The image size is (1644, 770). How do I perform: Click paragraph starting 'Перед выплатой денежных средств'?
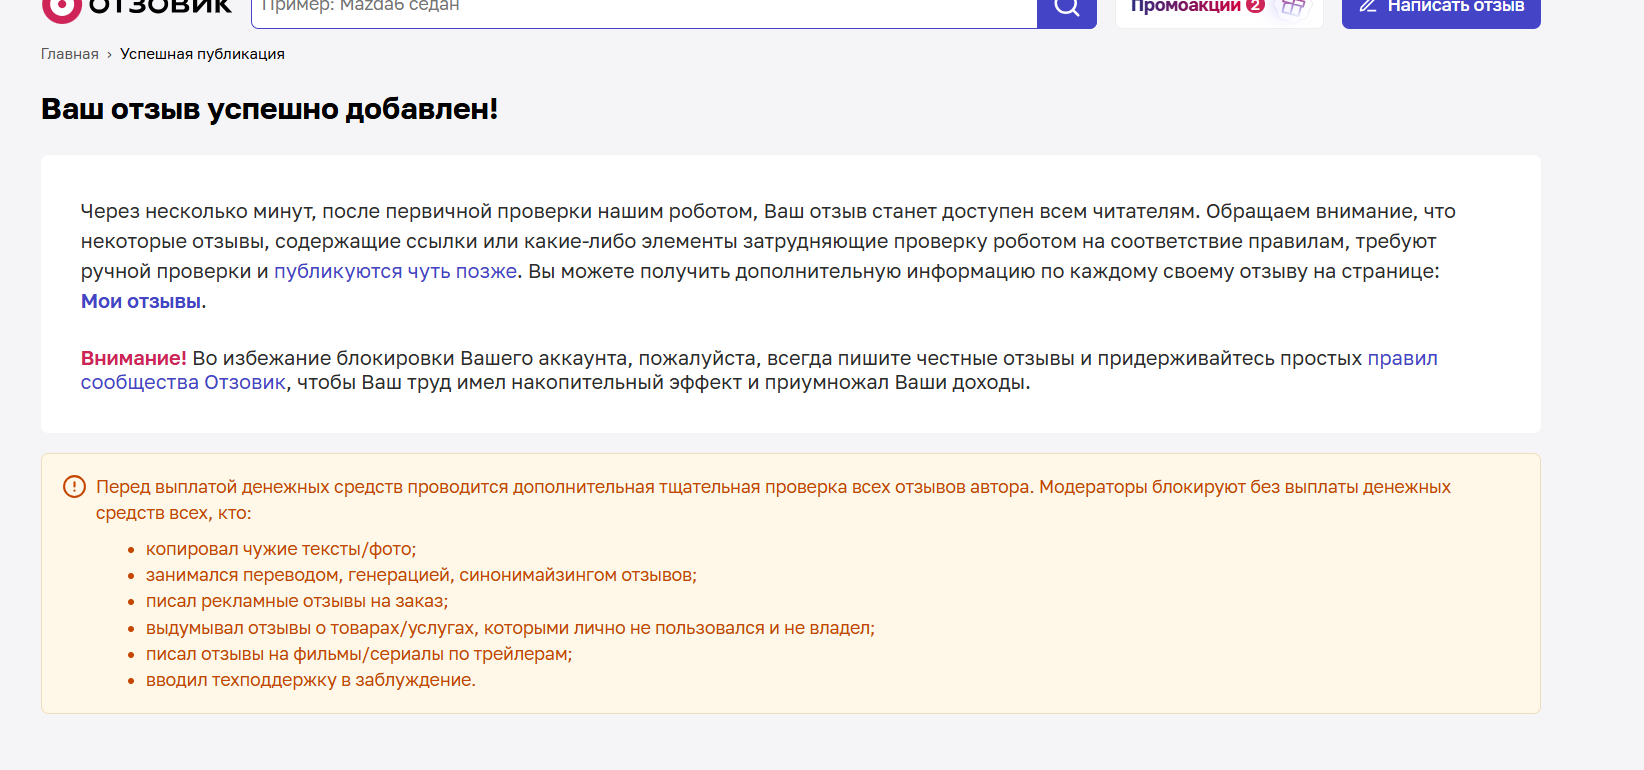(x=773, y=500)
